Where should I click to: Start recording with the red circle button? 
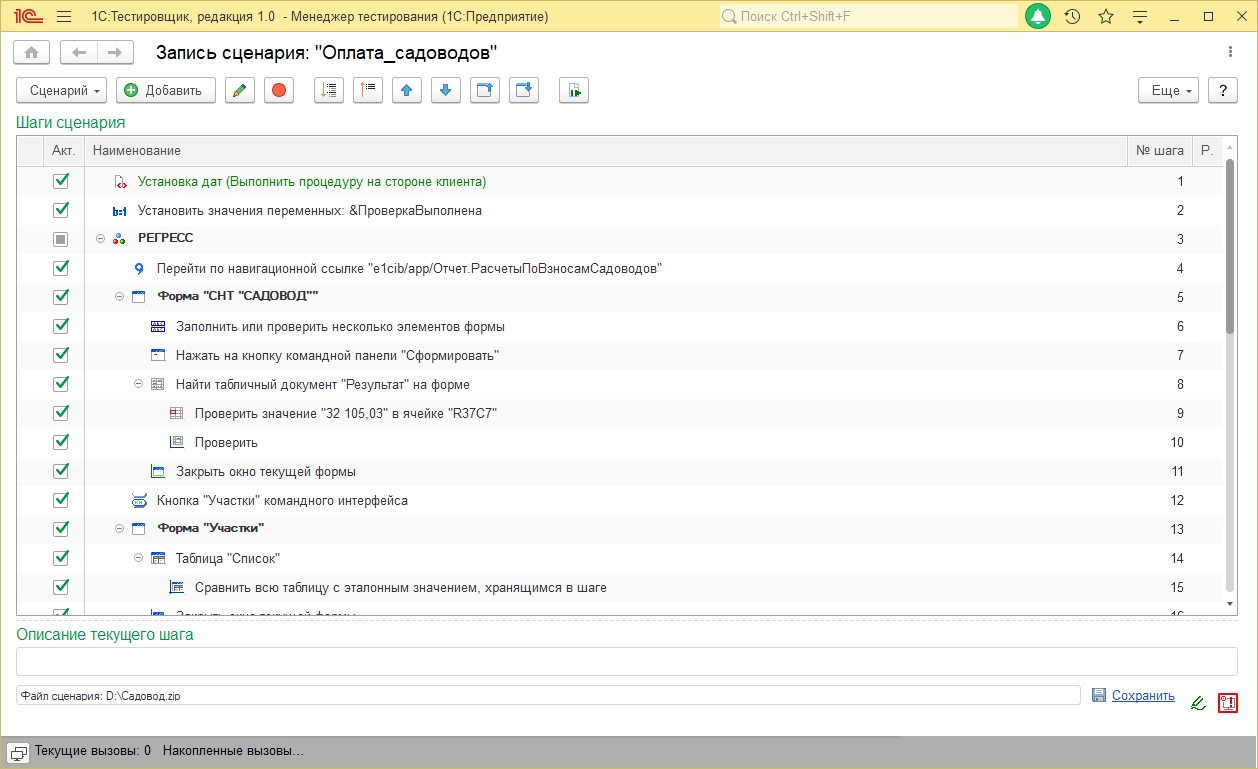(x=279, y=90)
